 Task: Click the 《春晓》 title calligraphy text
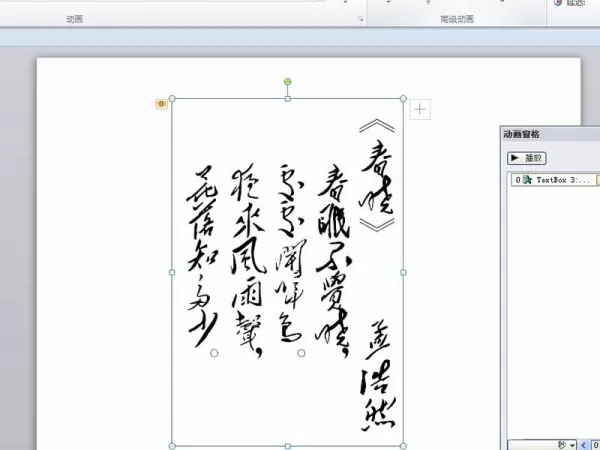click(x=377, y=175)
